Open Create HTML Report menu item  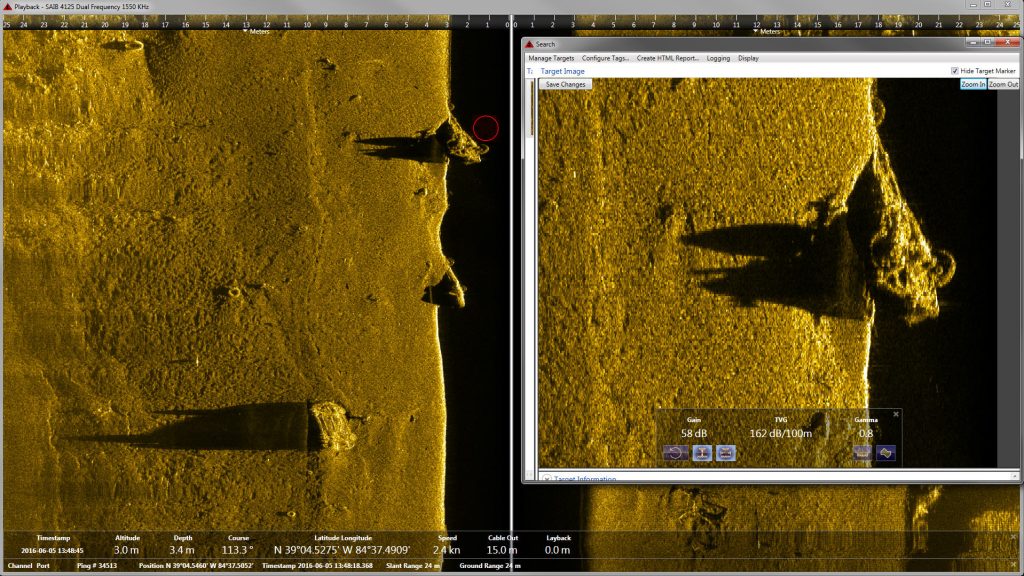pos(667,58)
